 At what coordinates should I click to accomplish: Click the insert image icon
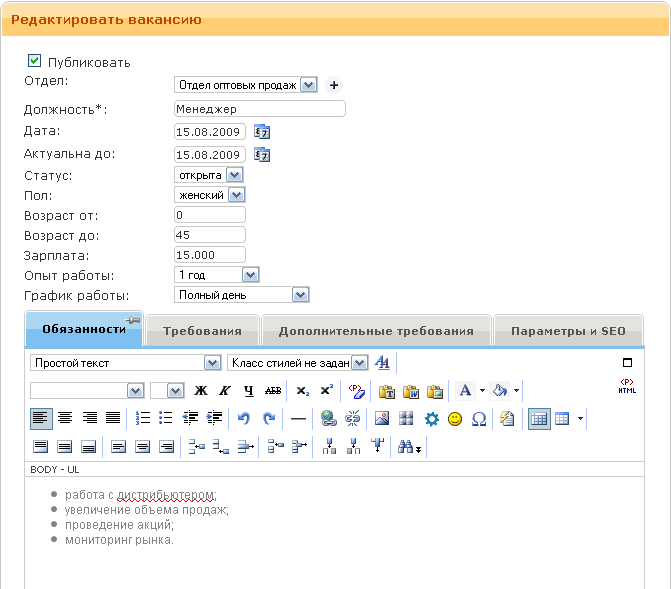pyautogui.click(x=381, y=419)
